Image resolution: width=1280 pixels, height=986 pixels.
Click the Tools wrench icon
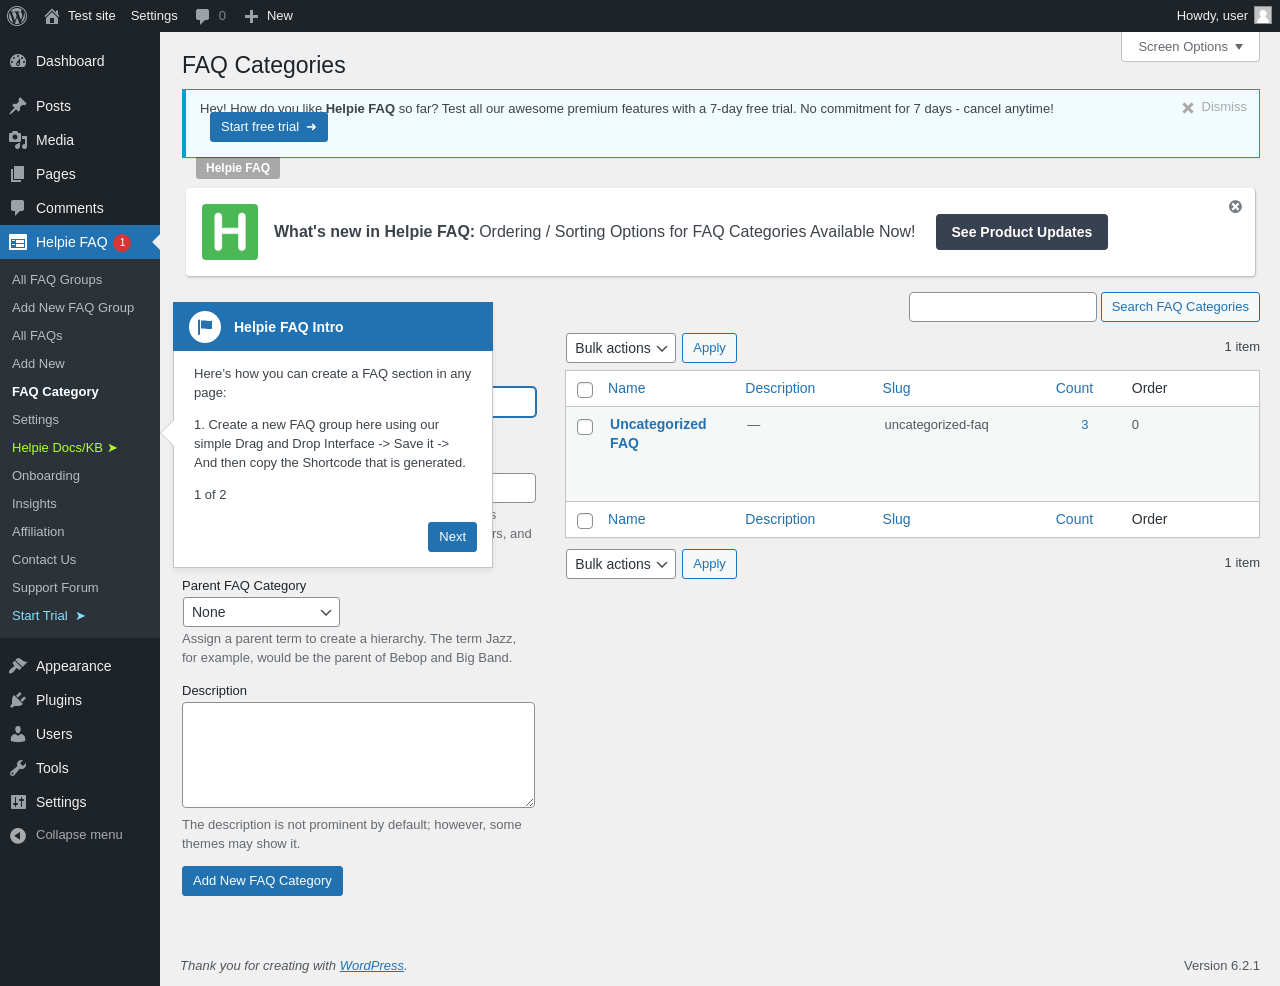pos(18,768)
